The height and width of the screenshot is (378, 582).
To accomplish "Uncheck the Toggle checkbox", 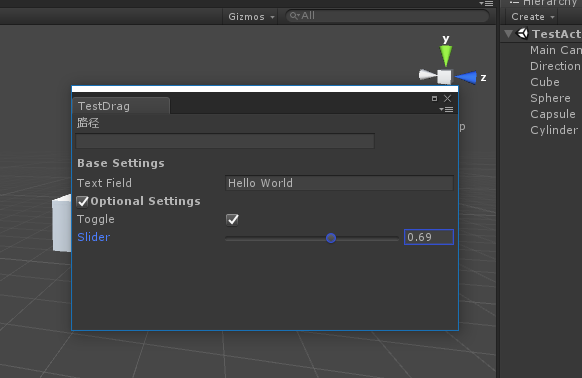I will click(x=232, y=219).
